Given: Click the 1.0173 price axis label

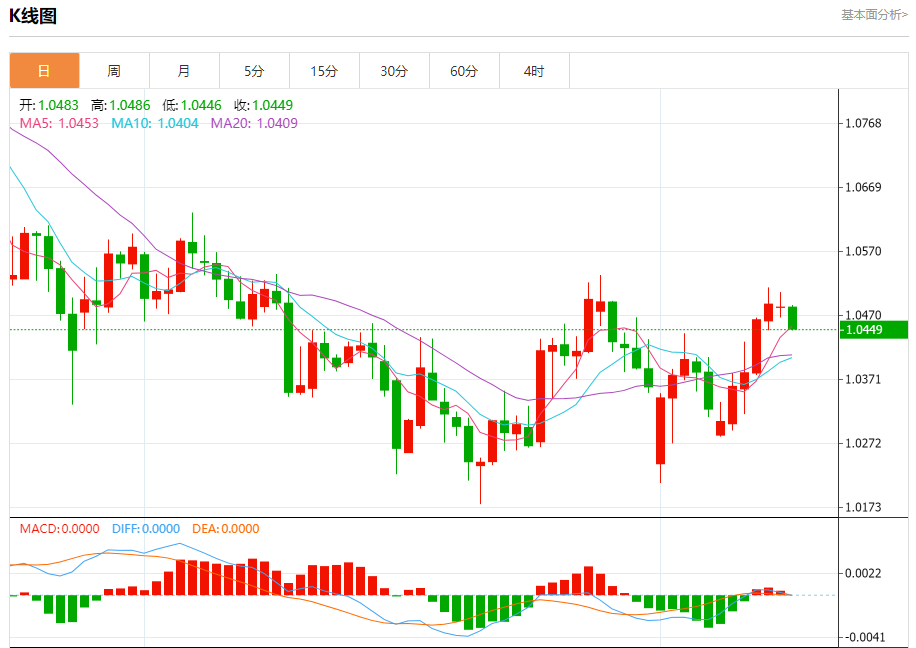Looking at the screenshot, I should 863,507.
